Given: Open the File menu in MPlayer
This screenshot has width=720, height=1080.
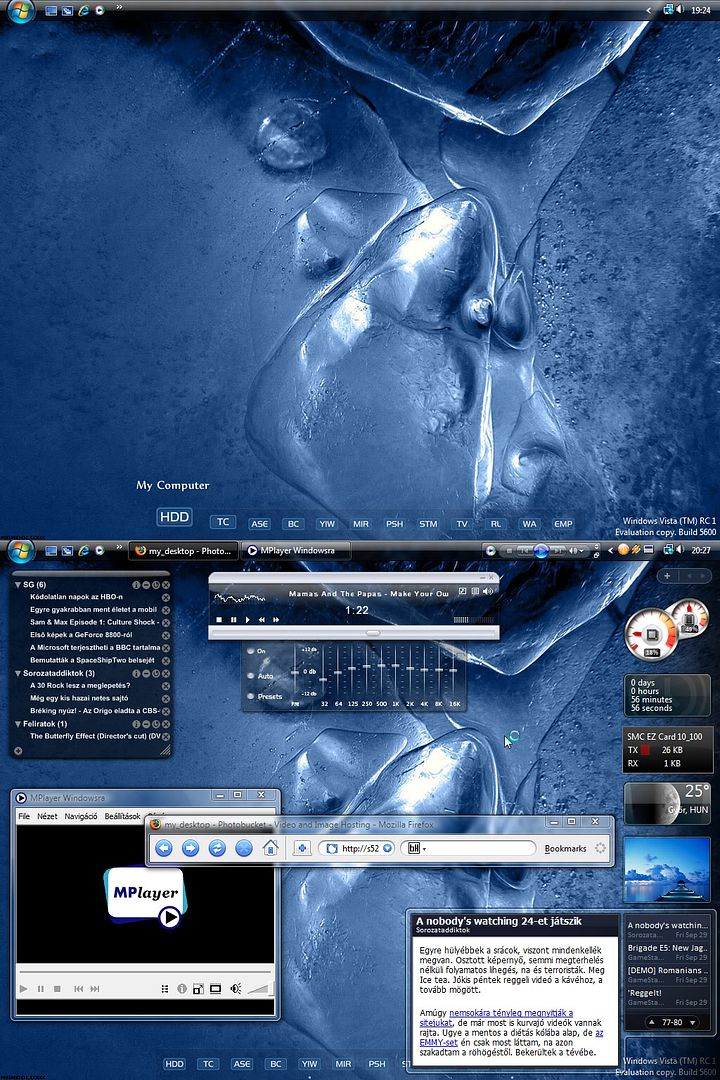Looking at the screenshot, I should [x=24, y=816].
